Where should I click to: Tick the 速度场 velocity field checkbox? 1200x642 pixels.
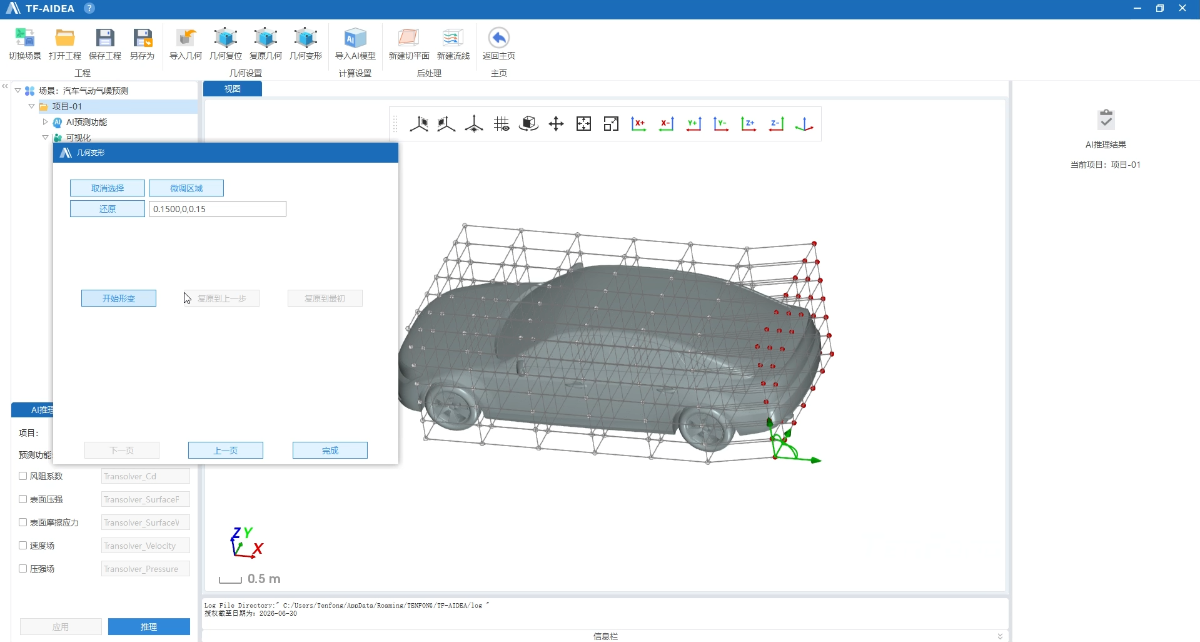pyautogui.click(x=23, y=545)
